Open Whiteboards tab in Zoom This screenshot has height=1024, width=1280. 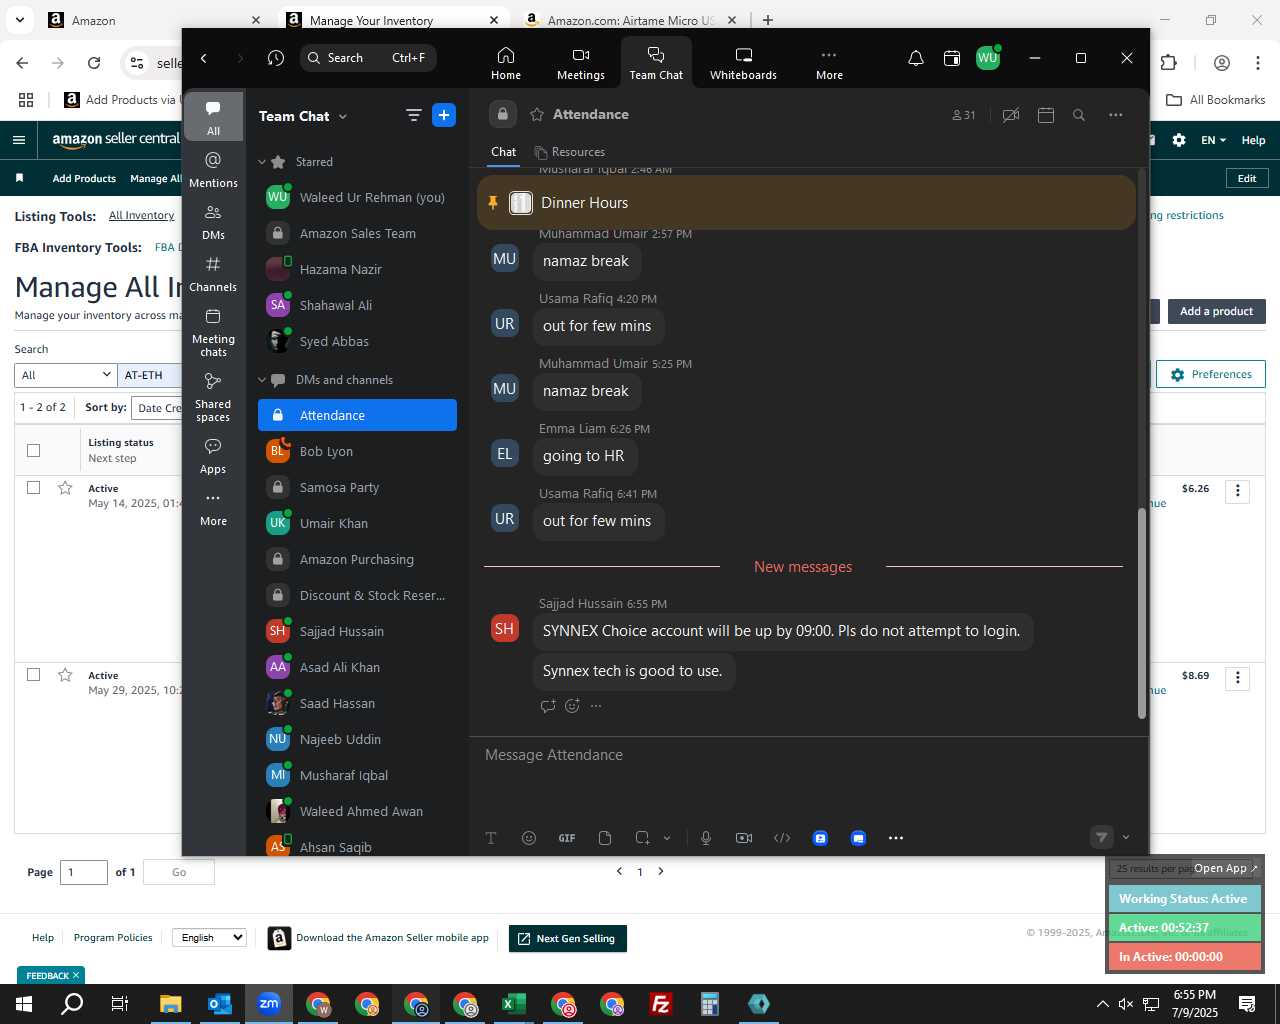click(x=743, y=62)
